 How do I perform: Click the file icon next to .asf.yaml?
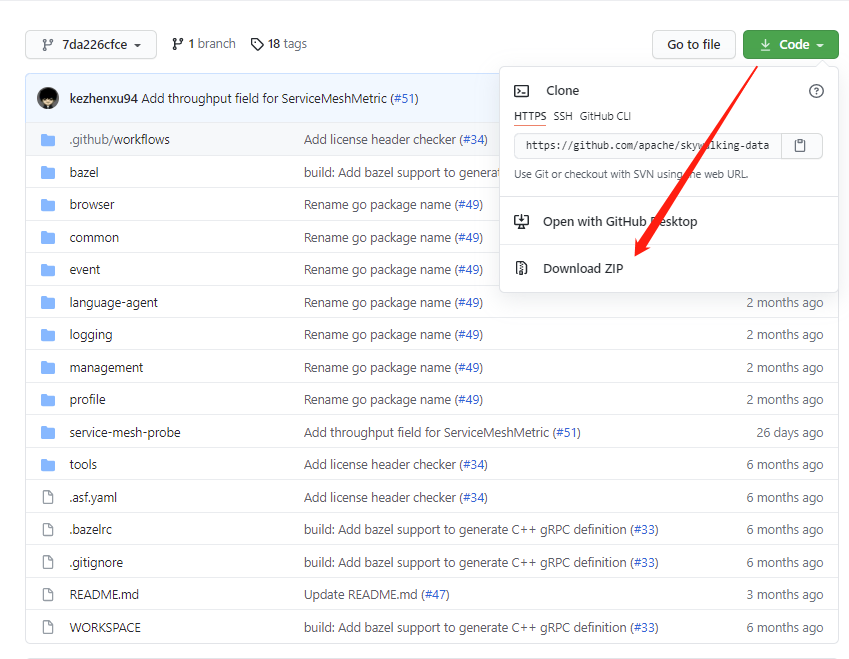click(x=48, y=497)
